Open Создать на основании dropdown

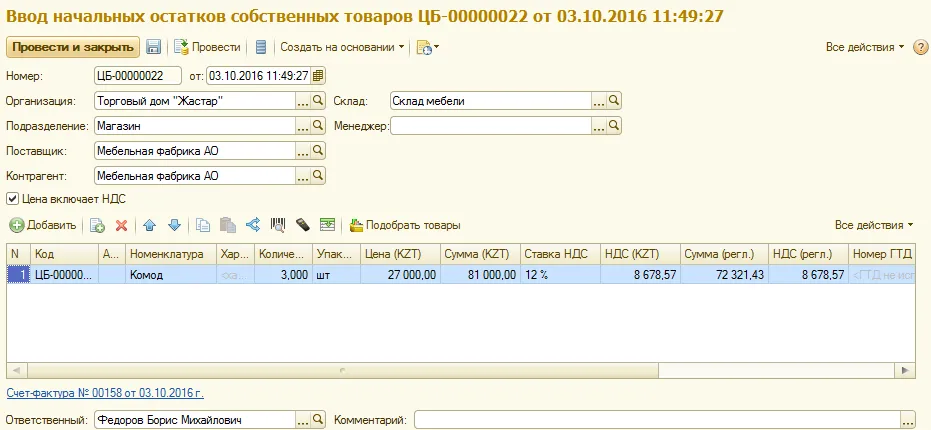pyautogui.click(x=342, y=47)
